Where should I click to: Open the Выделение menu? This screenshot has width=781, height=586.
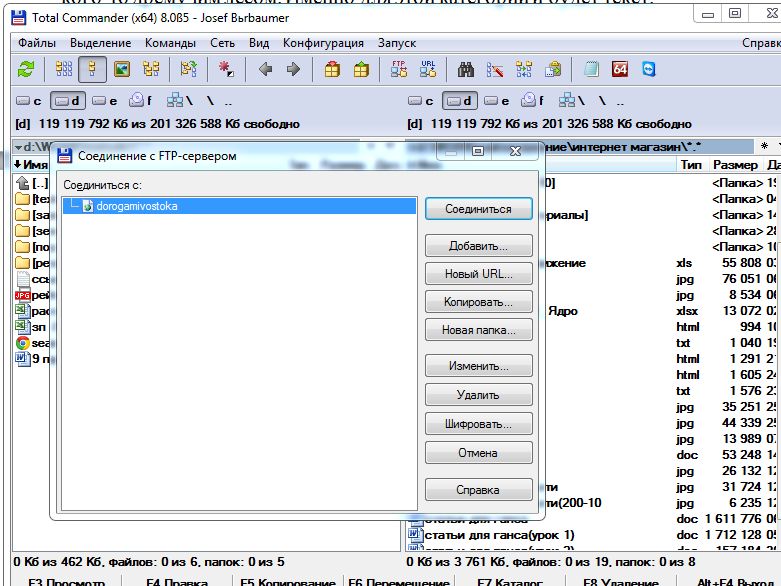[x=101, y=43]
